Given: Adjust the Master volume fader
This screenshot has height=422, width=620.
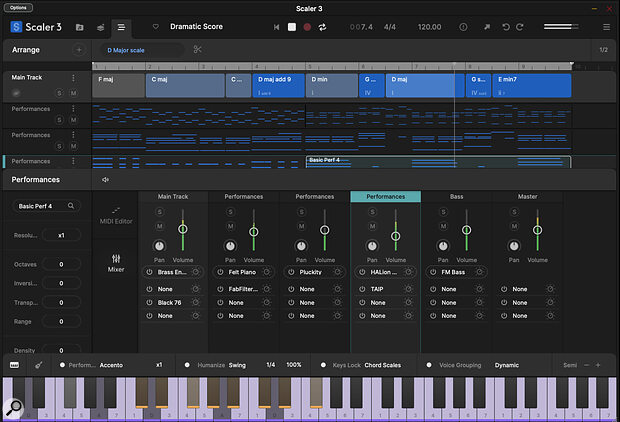Looking at the screenshot, I should tap(537, 230).
